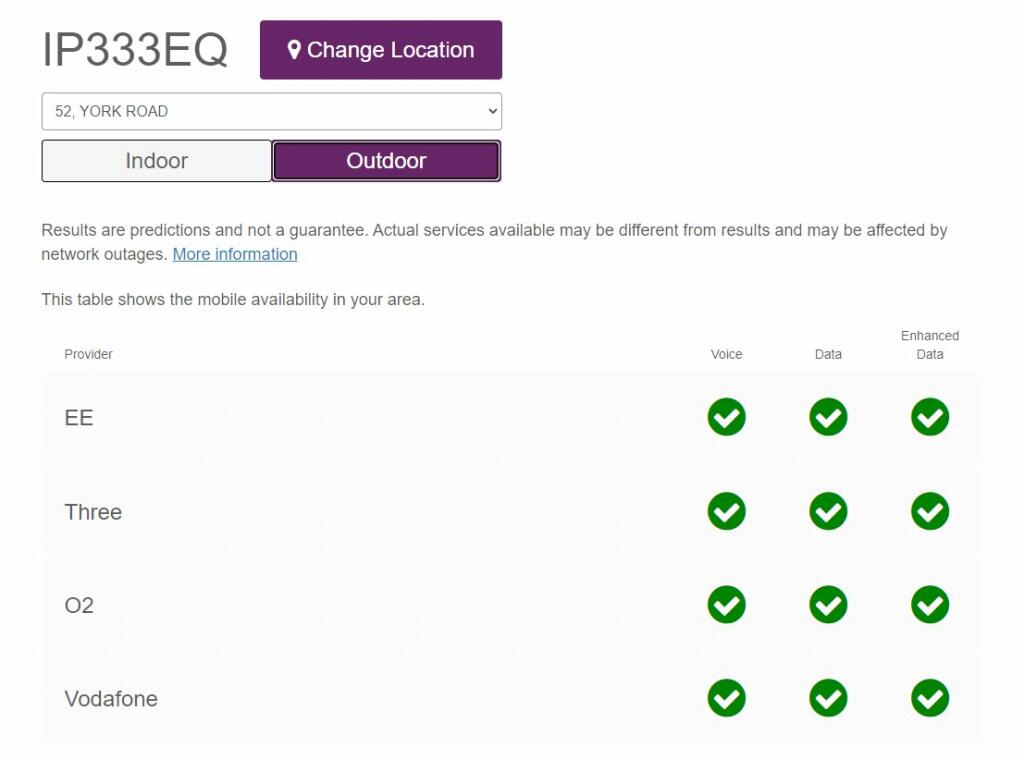1024x760 pixels.
Task: Click the Enhanced Data column header
Action: pyautogui.click(x=929, y=345)
